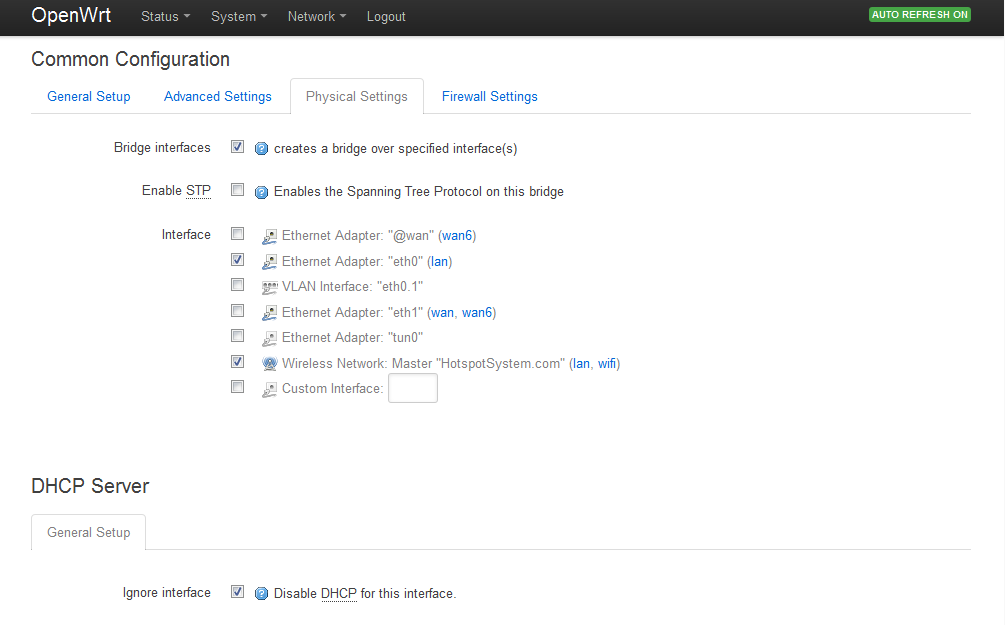Click the VLAN Interface eth0.1 icon
The height and width of the screenshot is (625, 1005).
(x=269, y=287)
